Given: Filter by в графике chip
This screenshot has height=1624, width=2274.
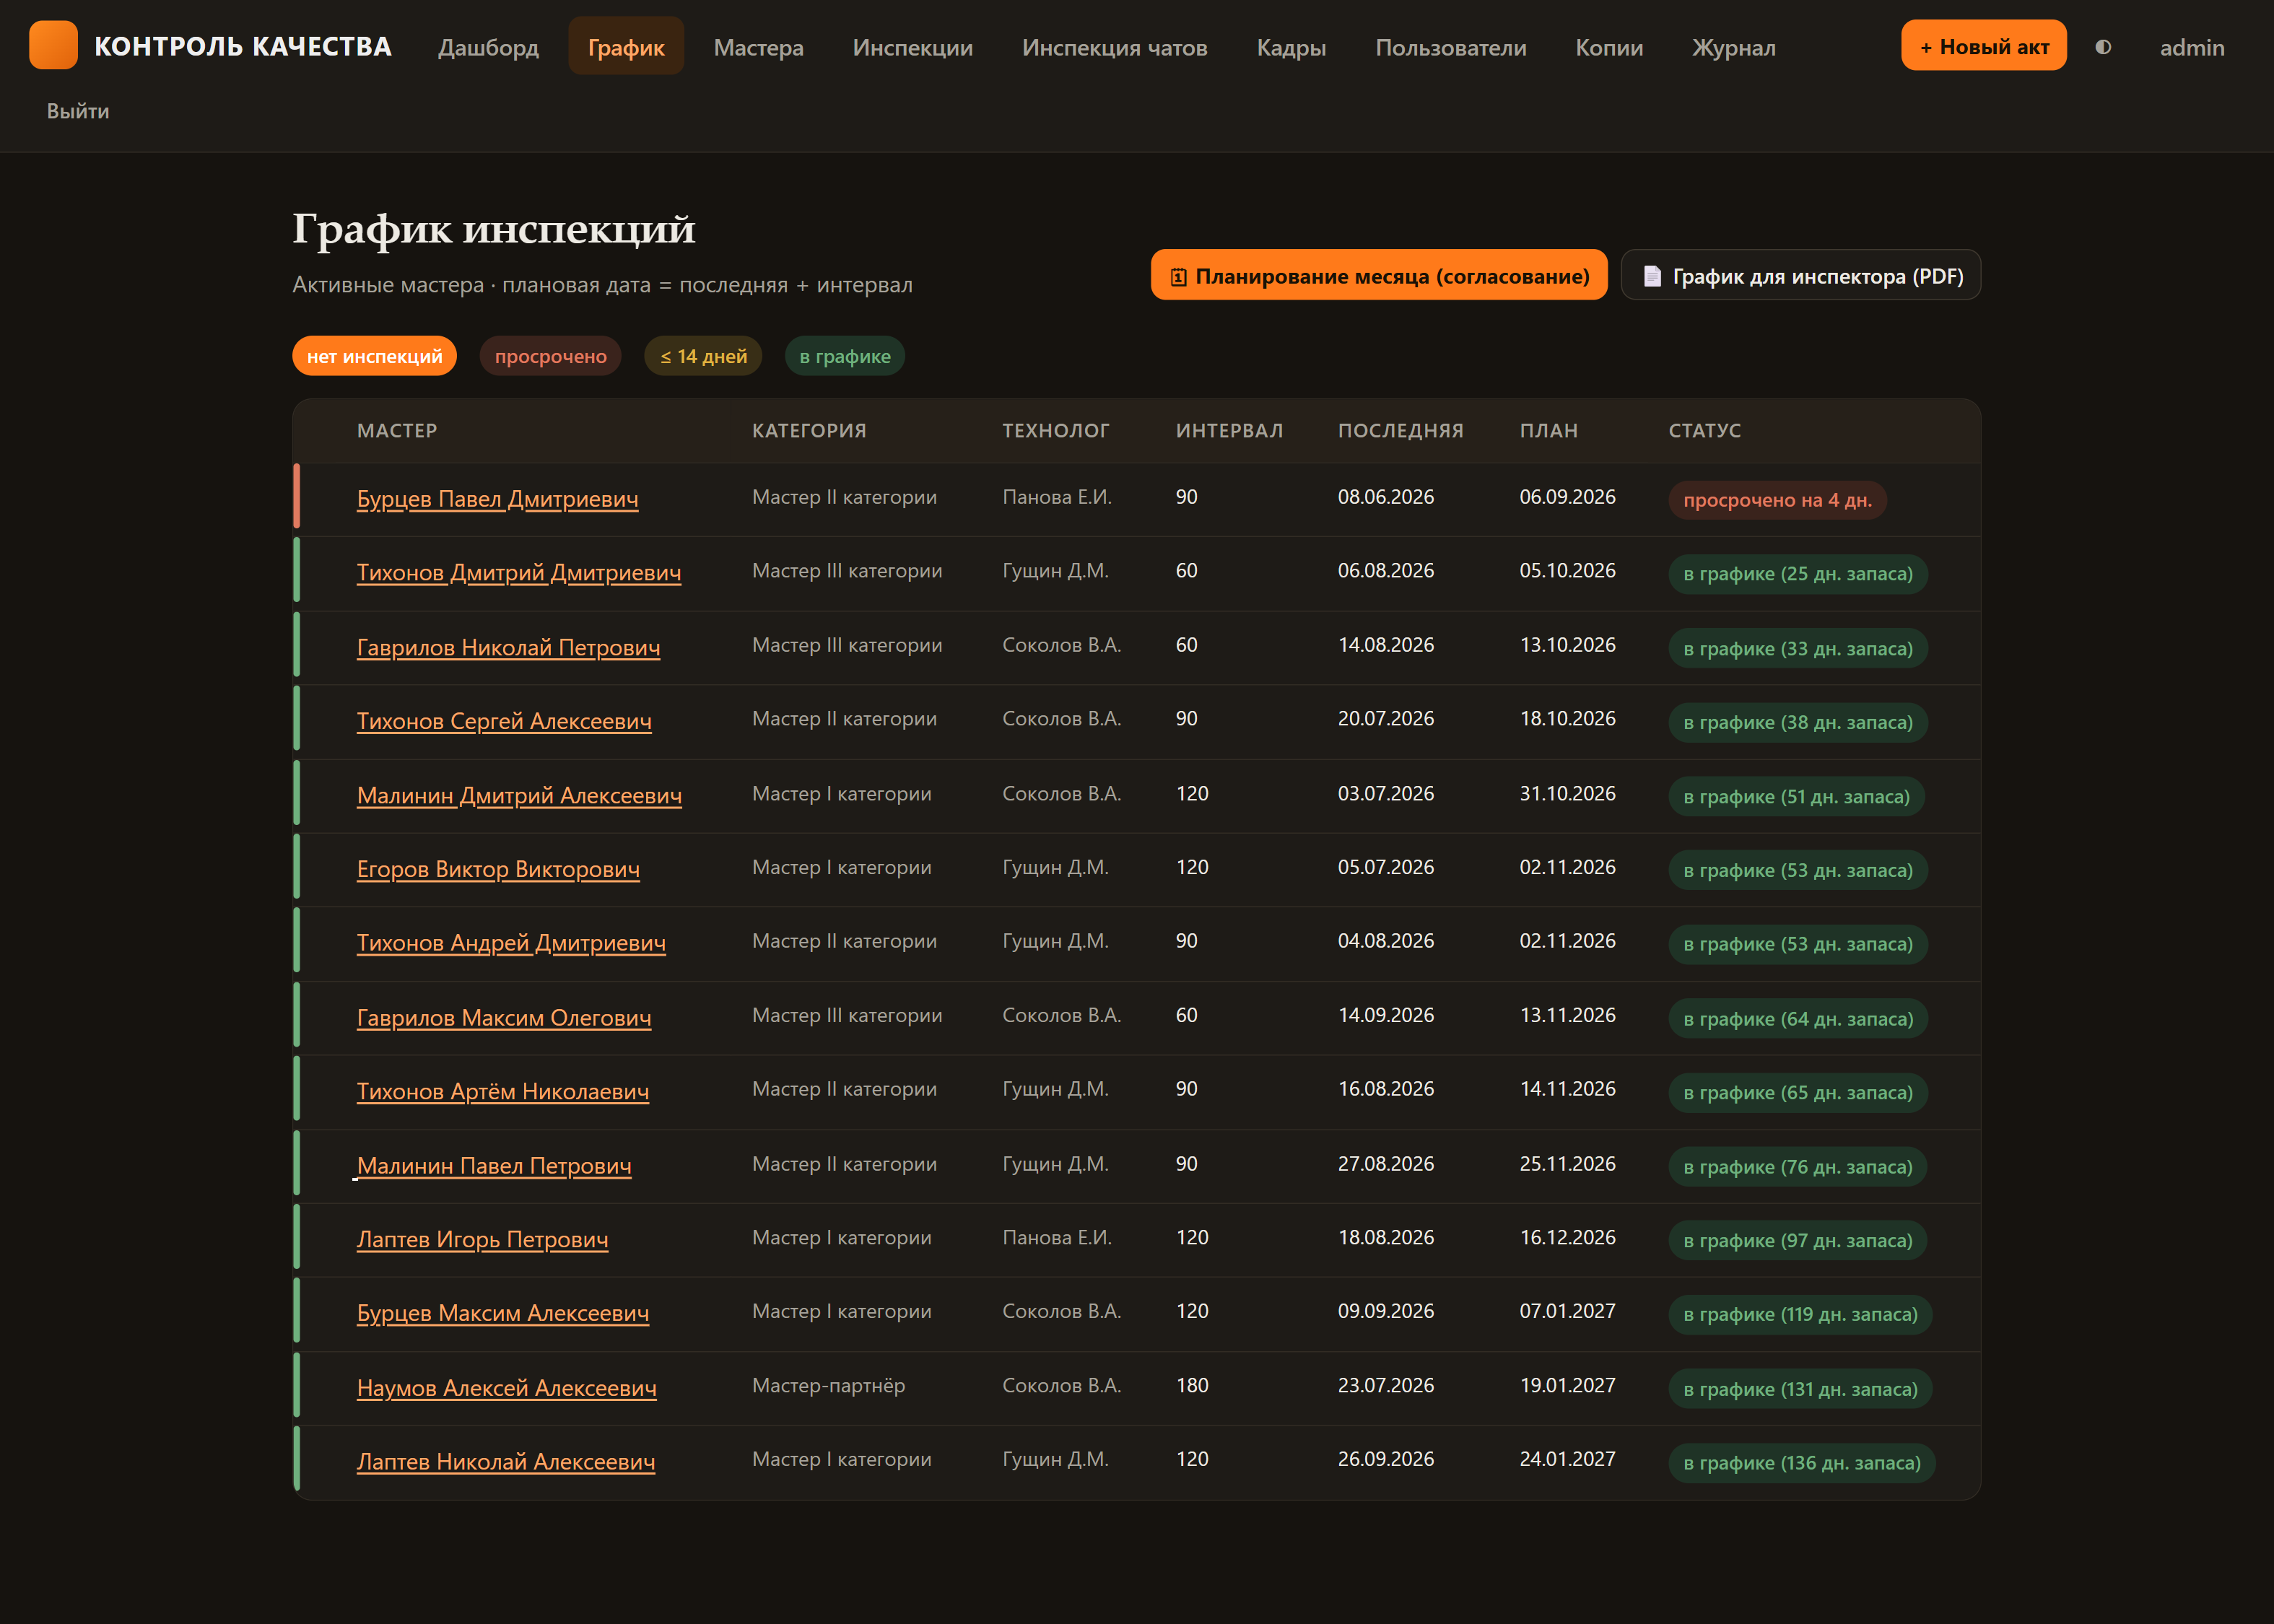Looking at the screenshot, I should (844, 356).
